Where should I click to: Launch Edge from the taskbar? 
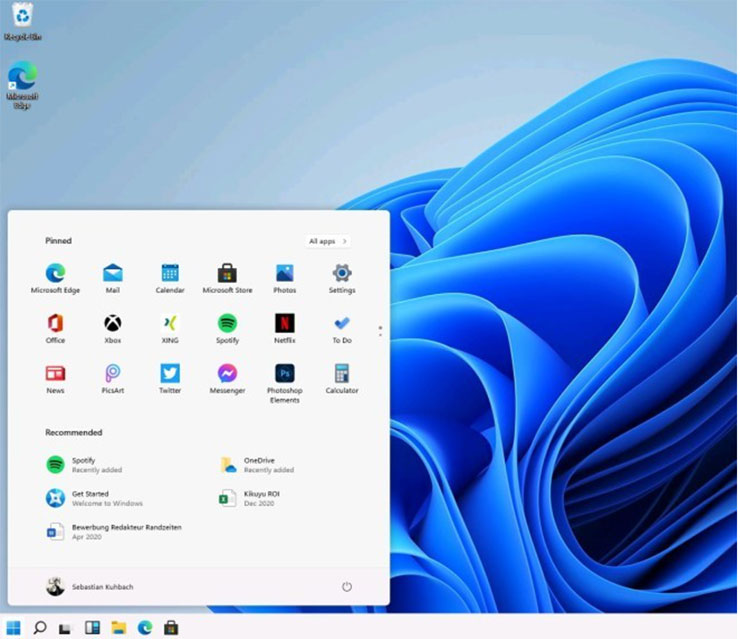(x=145, y=628)
